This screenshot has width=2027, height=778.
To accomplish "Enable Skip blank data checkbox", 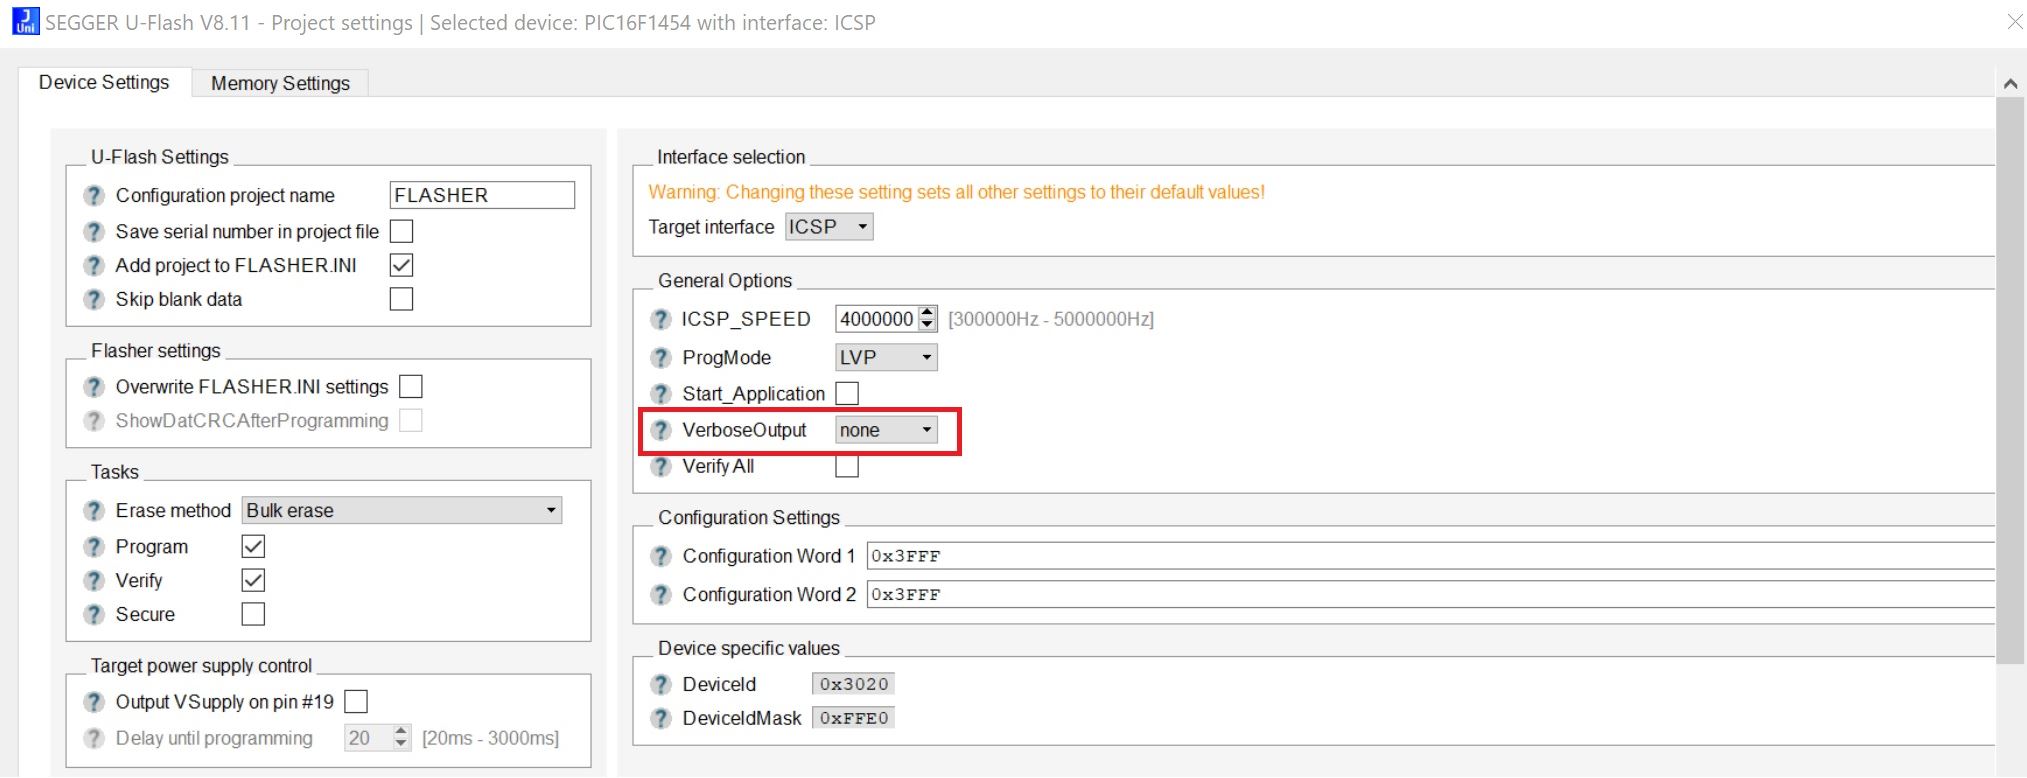I will tap(401, 299).
